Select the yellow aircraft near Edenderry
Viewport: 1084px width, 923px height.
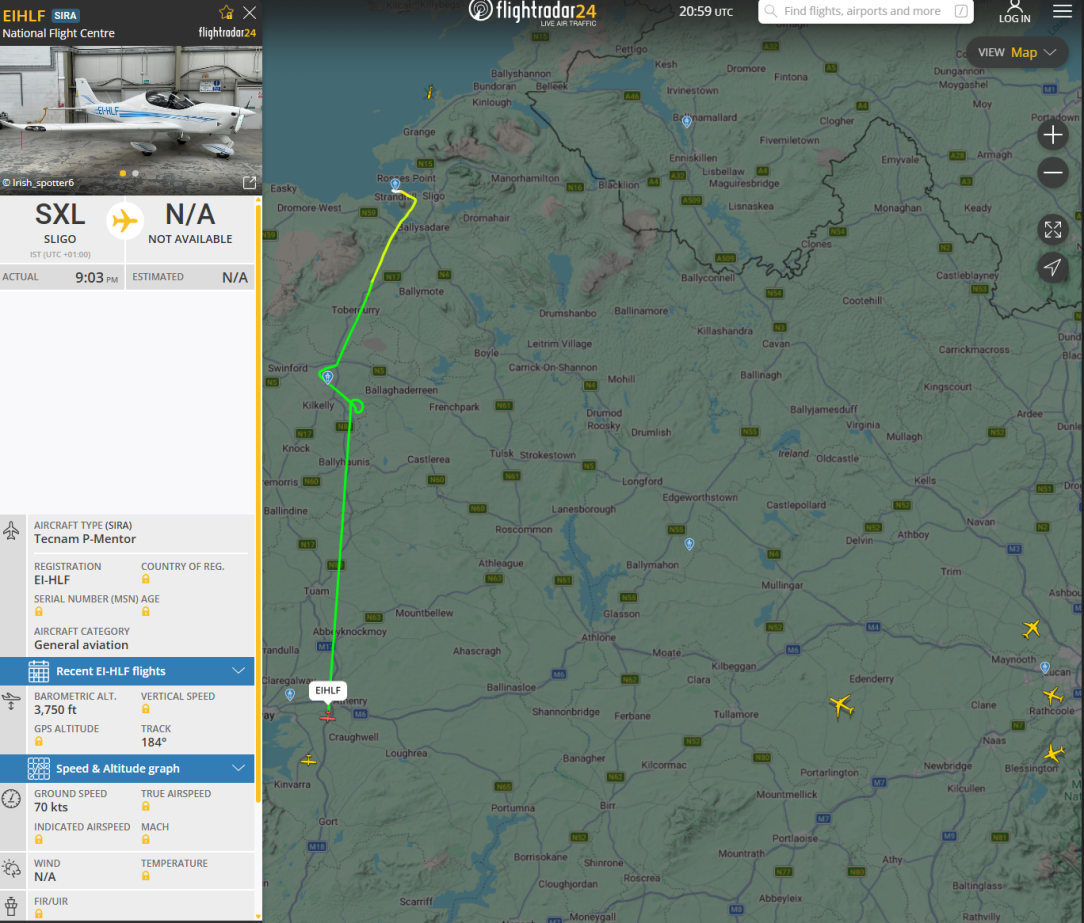click(841, 706)
